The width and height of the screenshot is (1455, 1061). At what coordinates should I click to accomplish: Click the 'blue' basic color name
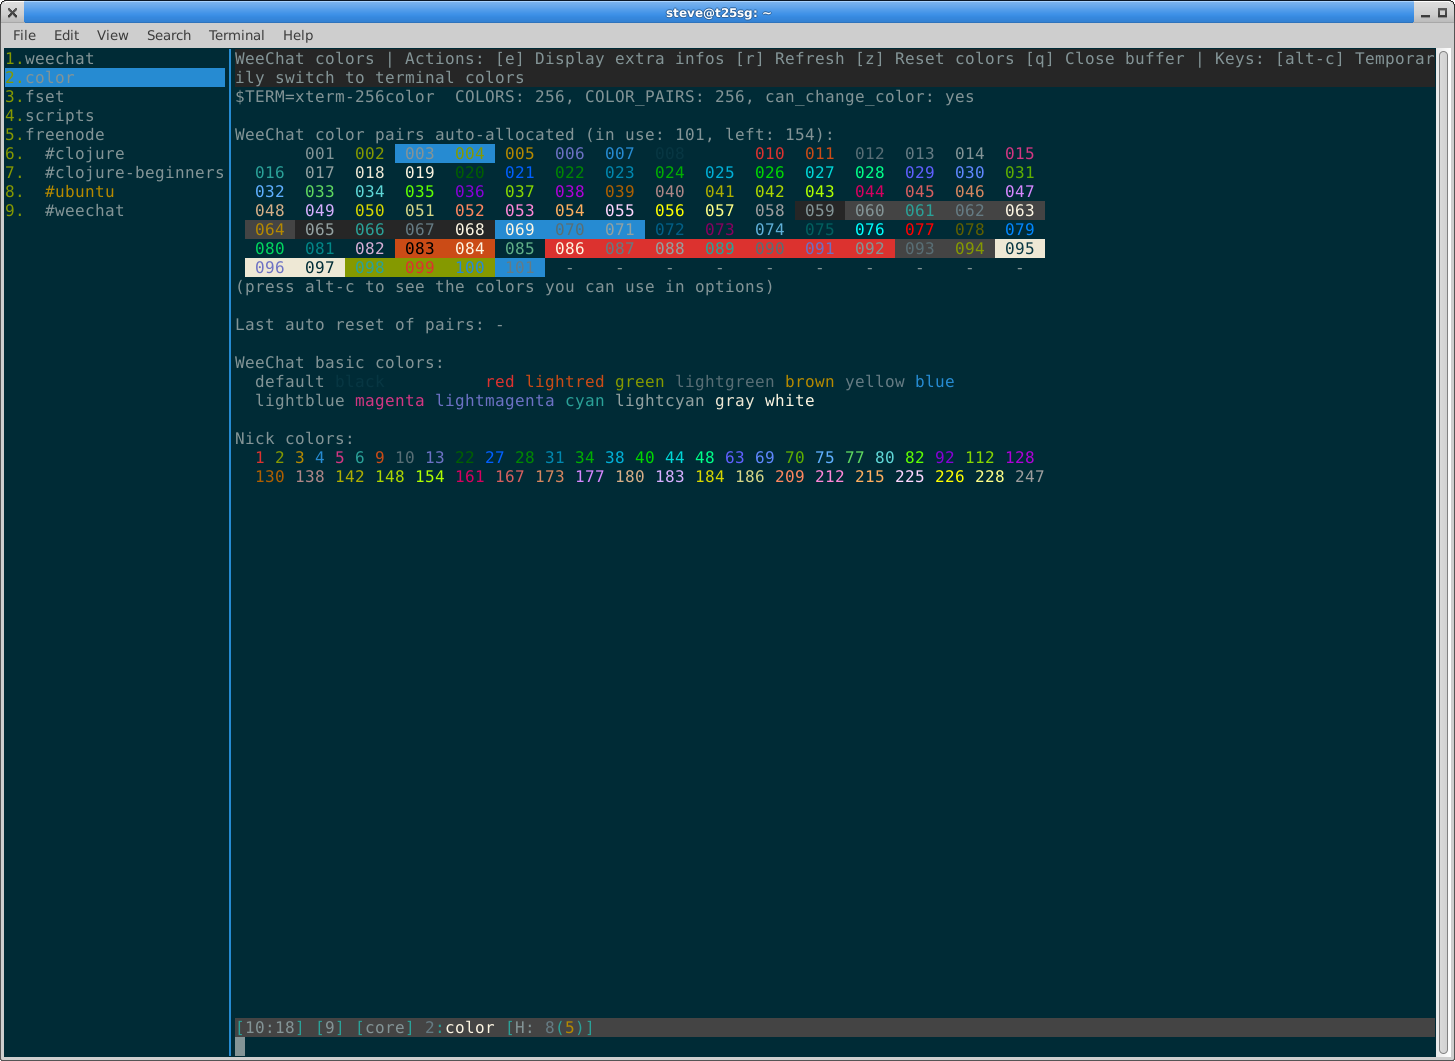[935, 382]
